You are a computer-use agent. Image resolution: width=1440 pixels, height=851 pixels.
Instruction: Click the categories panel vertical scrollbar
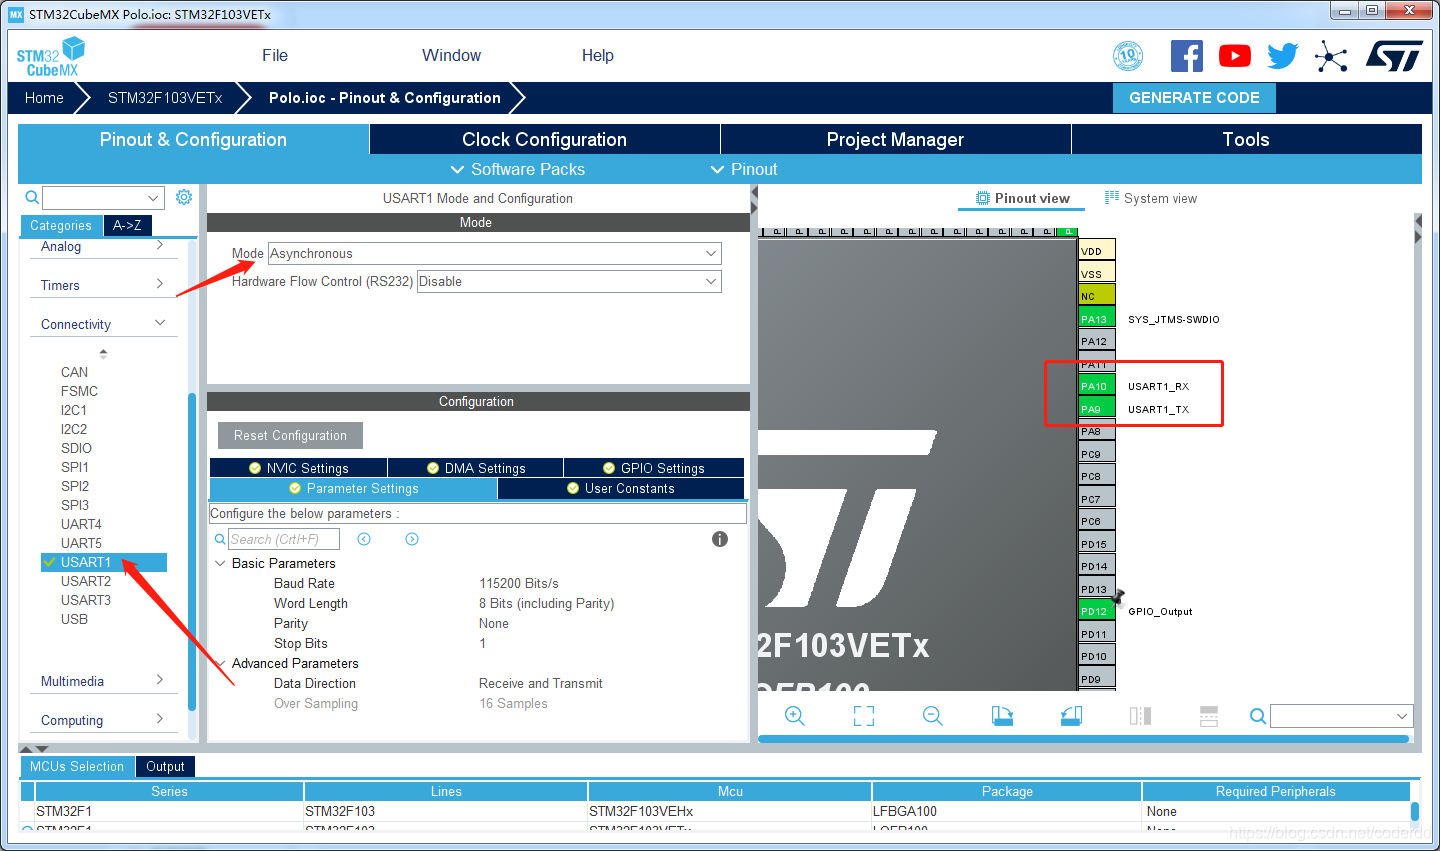192,552
